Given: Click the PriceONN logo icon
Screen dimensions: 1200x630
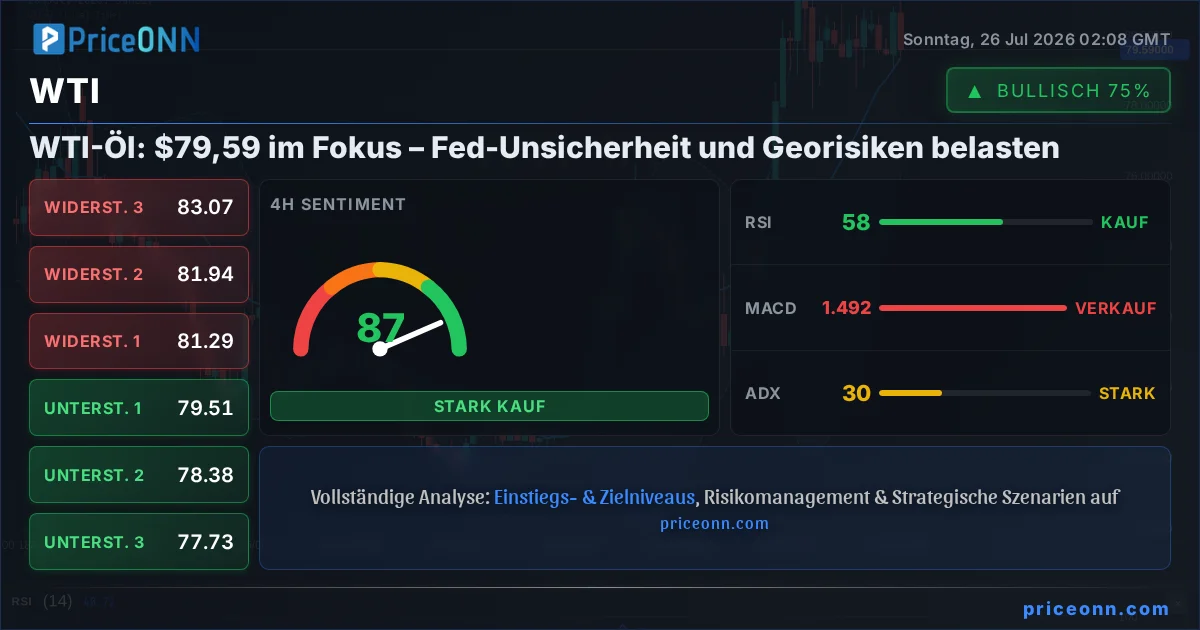Looking at the screenshot, I should click(49, 39).
